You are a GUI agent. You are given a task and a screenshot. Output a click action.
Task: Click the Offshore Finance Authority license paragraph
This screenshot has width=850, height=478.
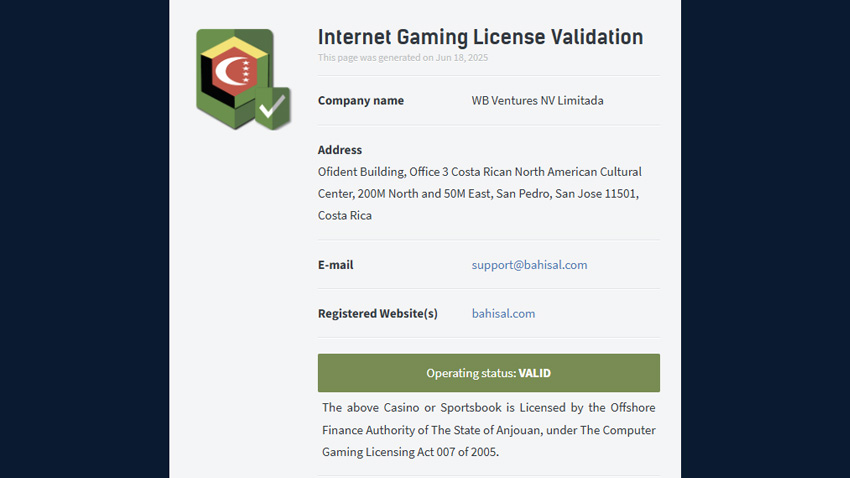click(x=488, y=430)
